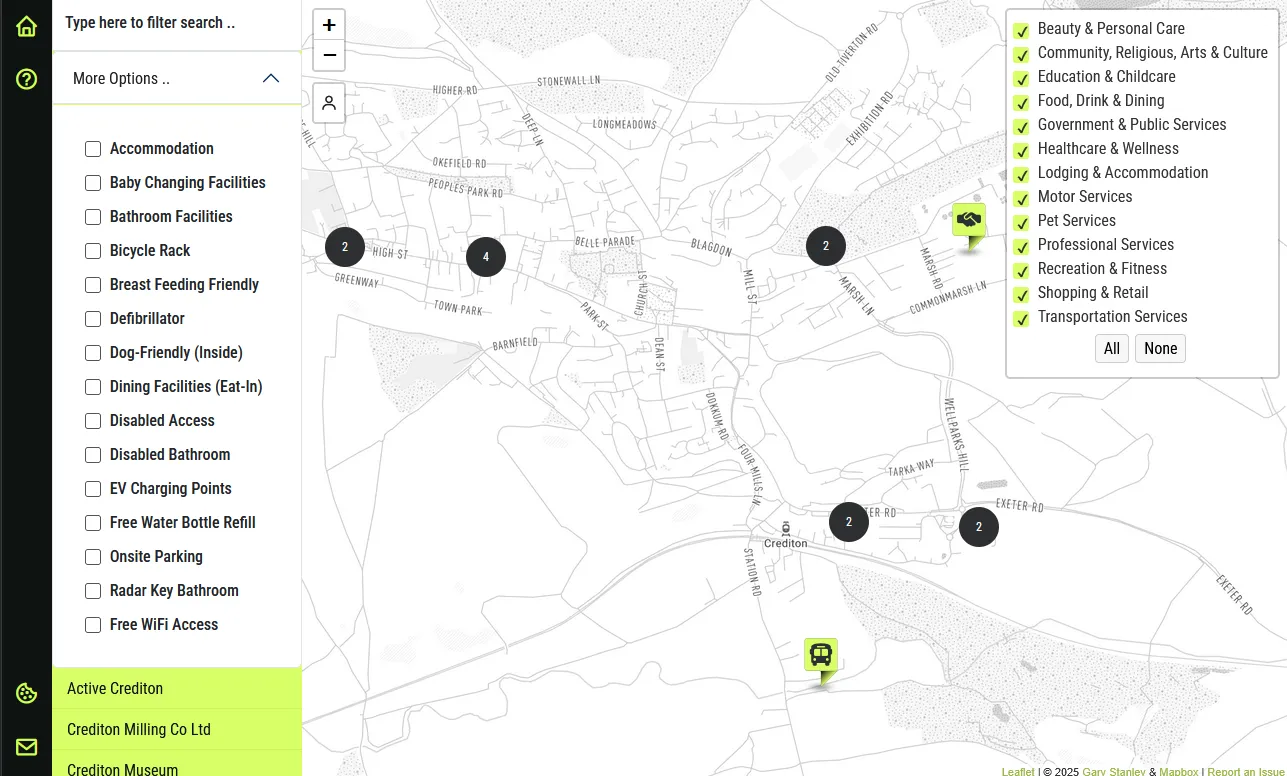Click the envelope contact icon
Viewport: 1287px width, 776px height.
pos(26,747)
